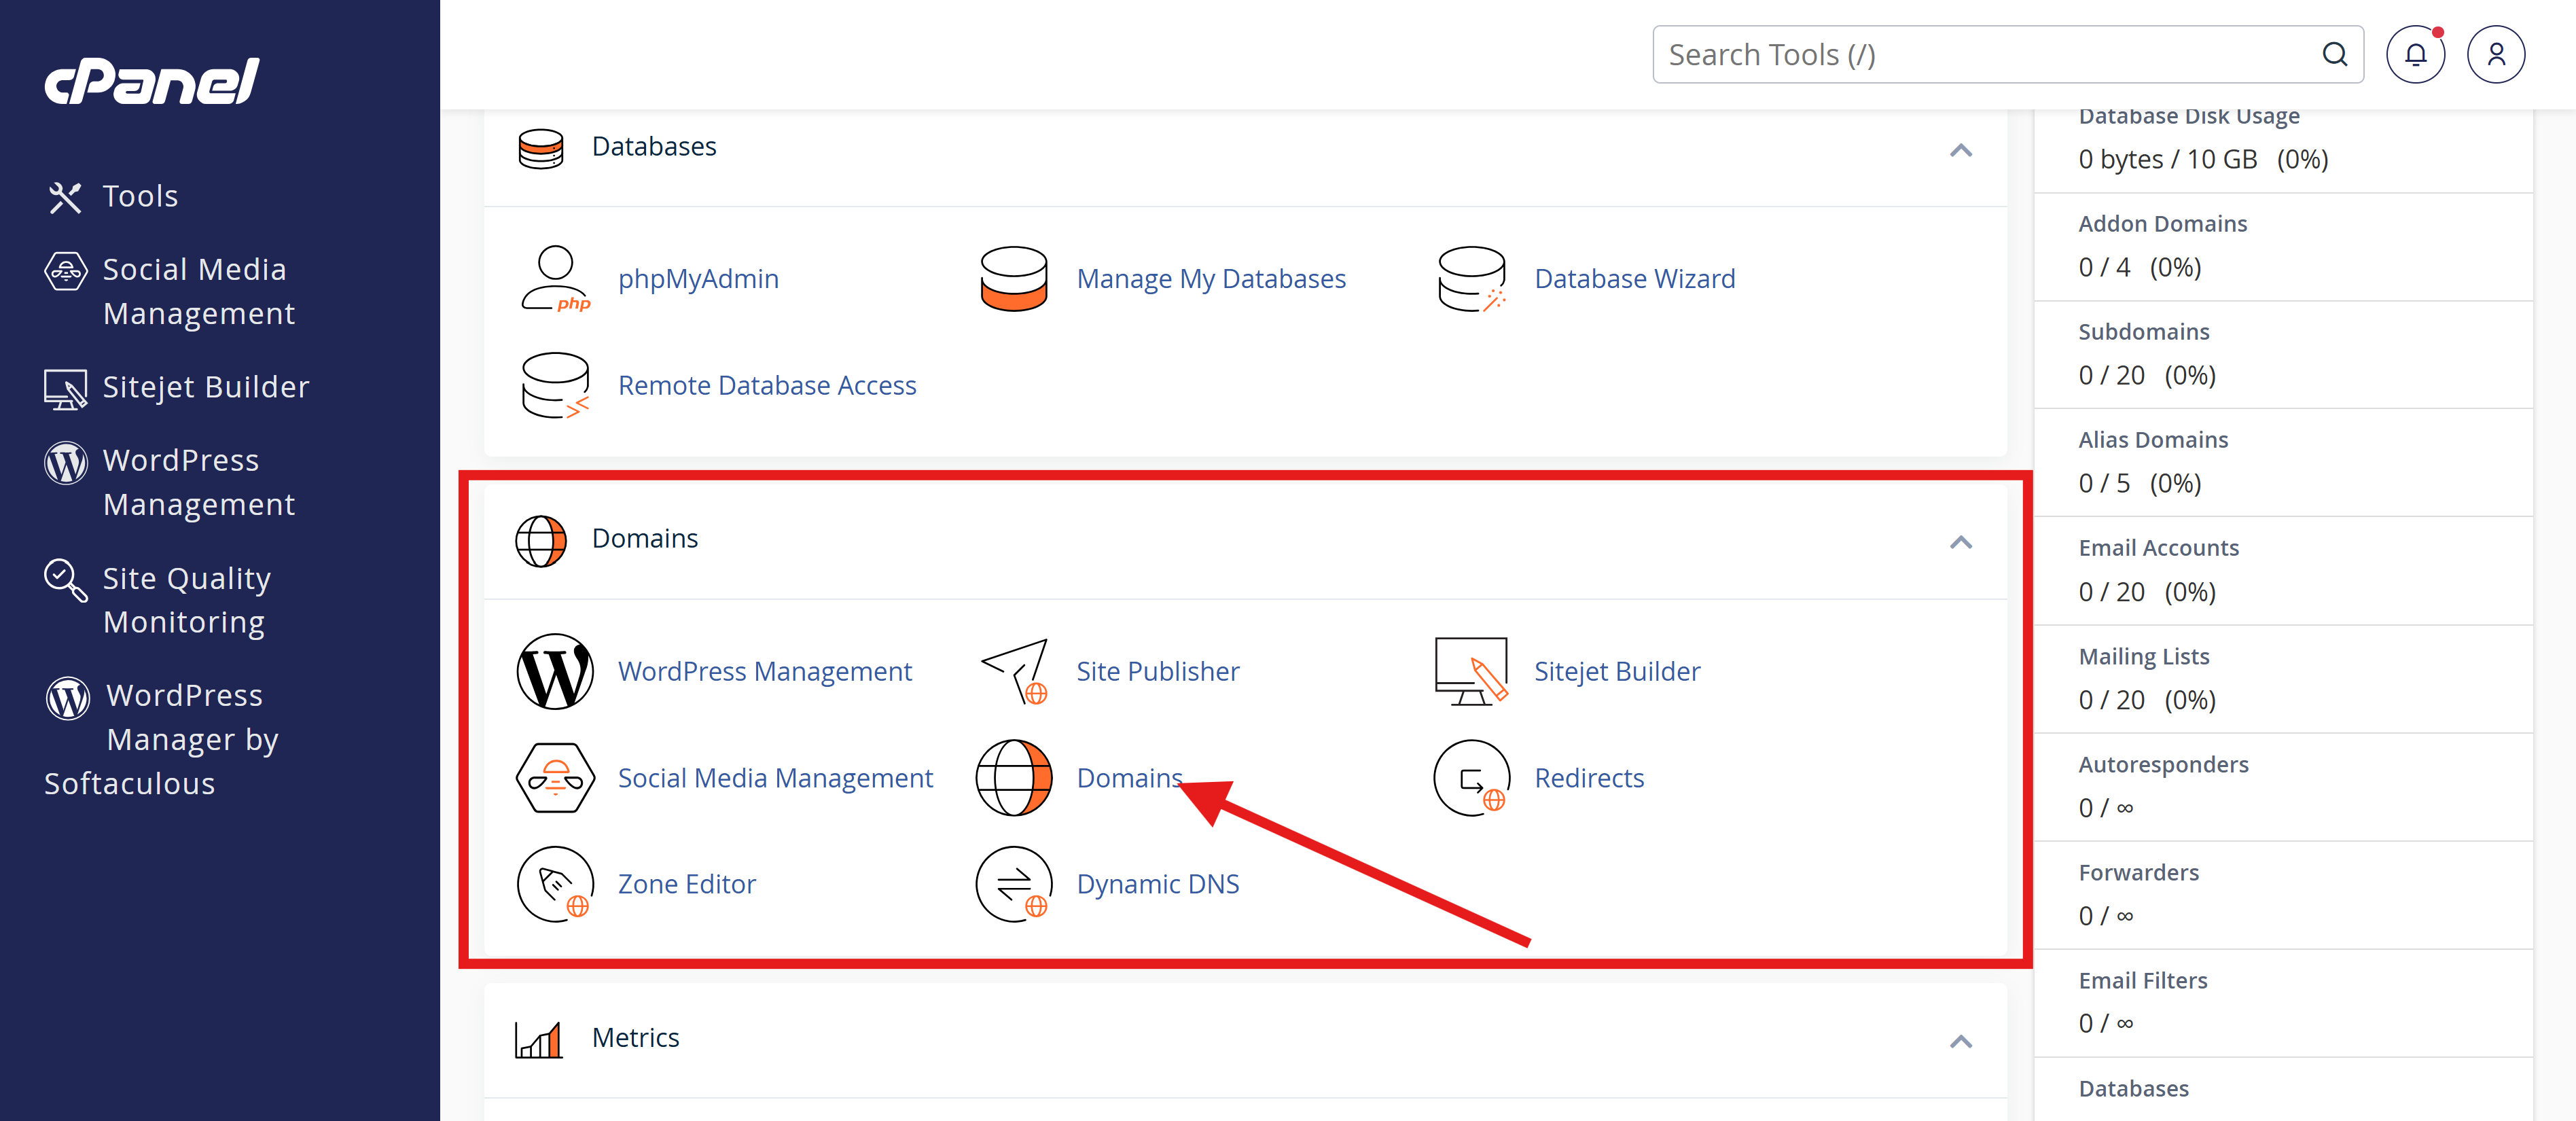Click the search magnifier icon

coord(2334,54)
